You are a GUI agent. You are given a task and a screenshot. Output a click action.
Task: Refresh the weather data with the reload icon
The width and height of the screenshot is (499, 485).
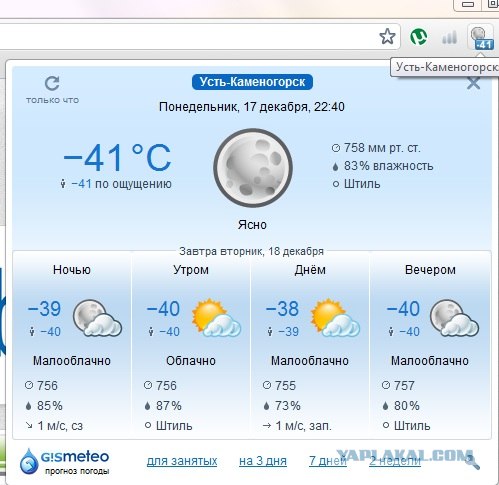(52, 83)
